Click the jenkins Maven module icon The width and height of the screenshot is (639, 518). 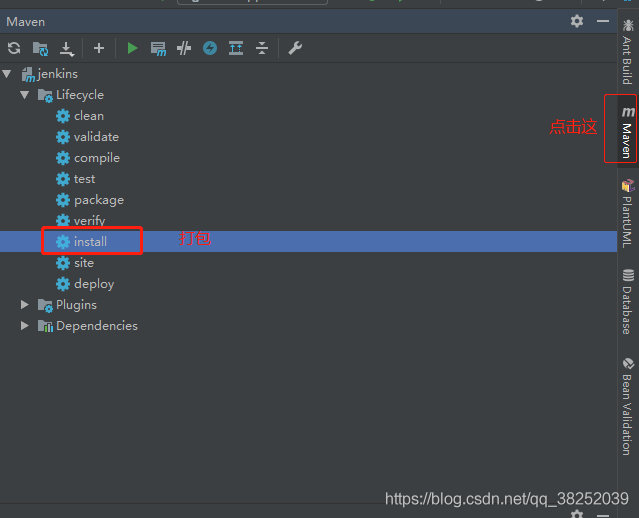pos(28,75)
